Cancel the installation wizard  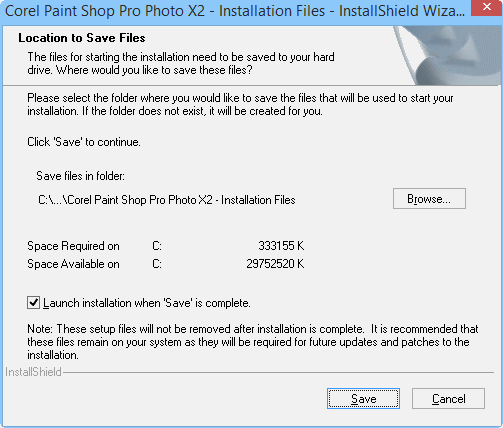[x=448, y=398]
